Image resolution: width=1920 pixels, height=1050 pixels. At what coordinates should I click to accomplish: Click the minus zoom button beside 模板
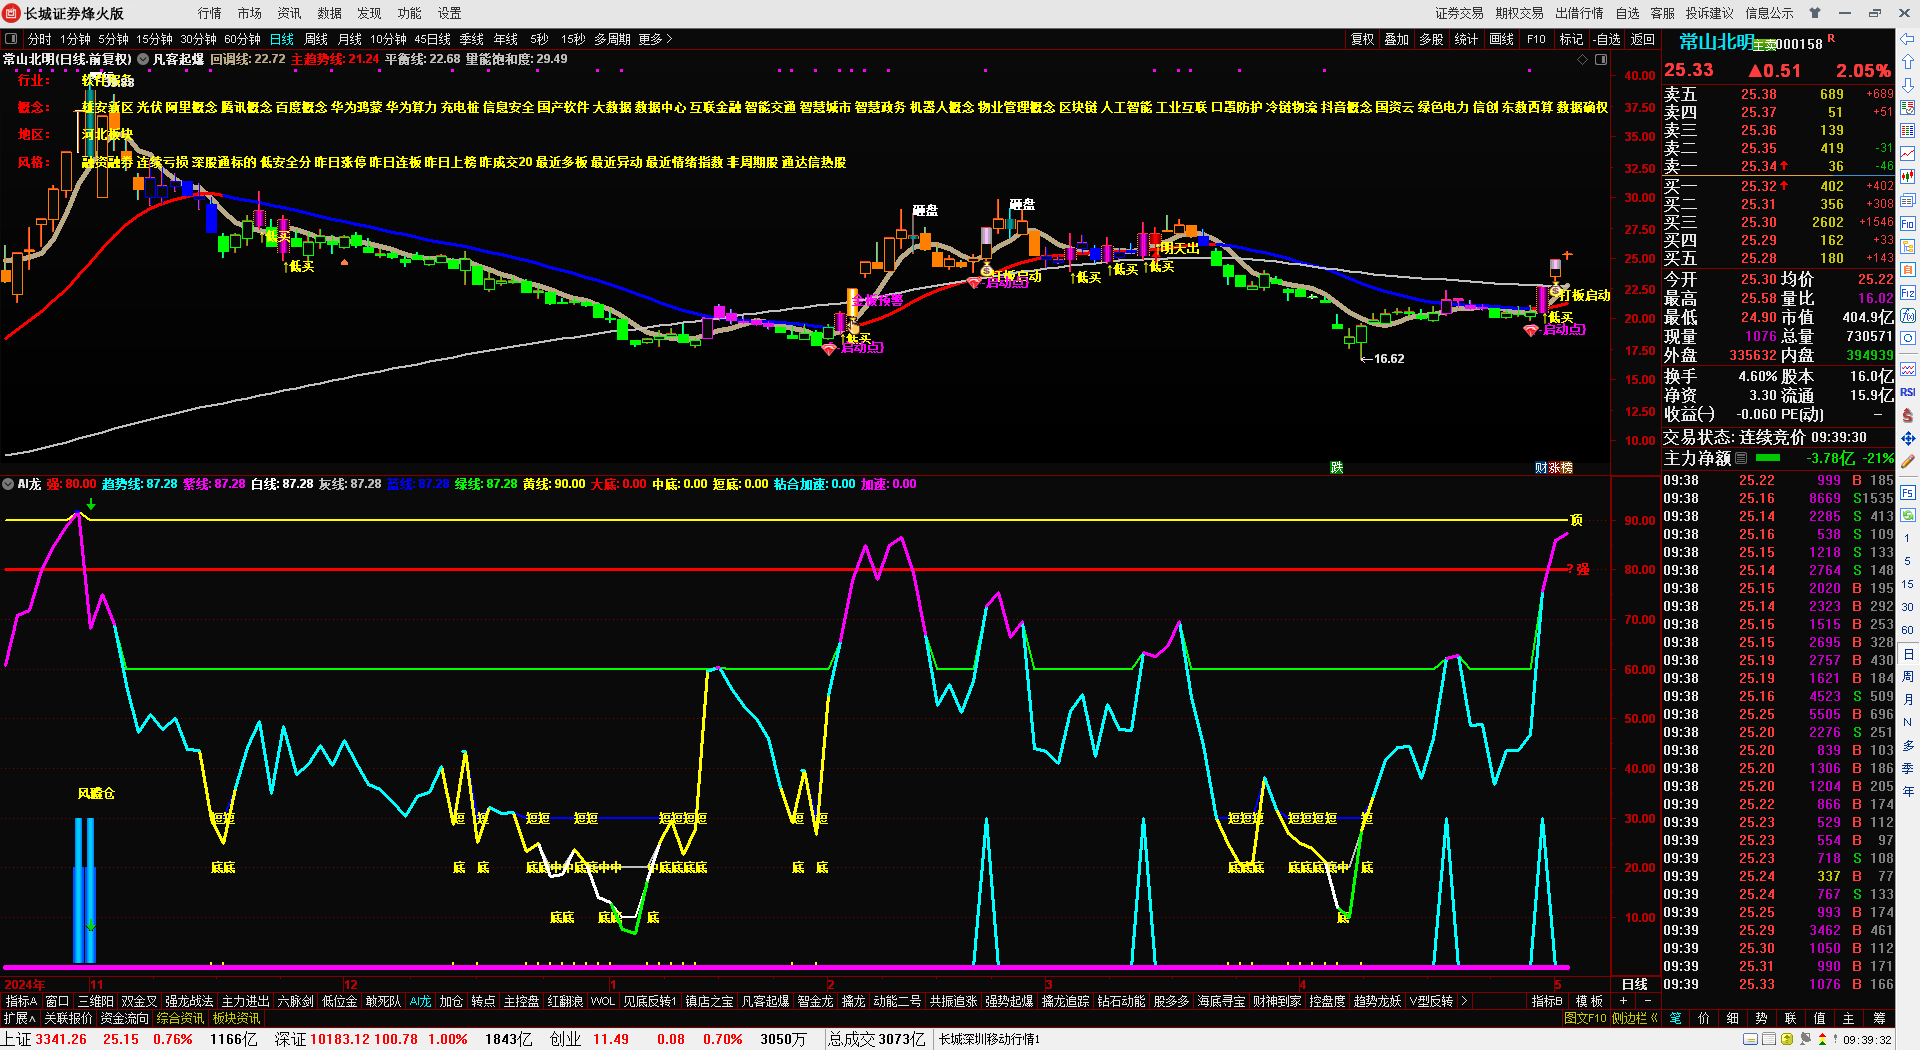pyautogui.click(x=1648, y=1001)
